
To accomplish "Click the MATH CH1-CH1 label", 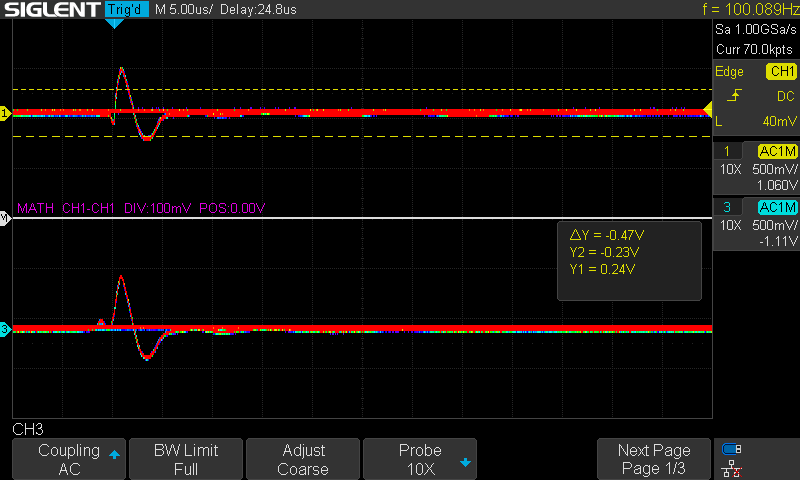I will pos(66,208).
